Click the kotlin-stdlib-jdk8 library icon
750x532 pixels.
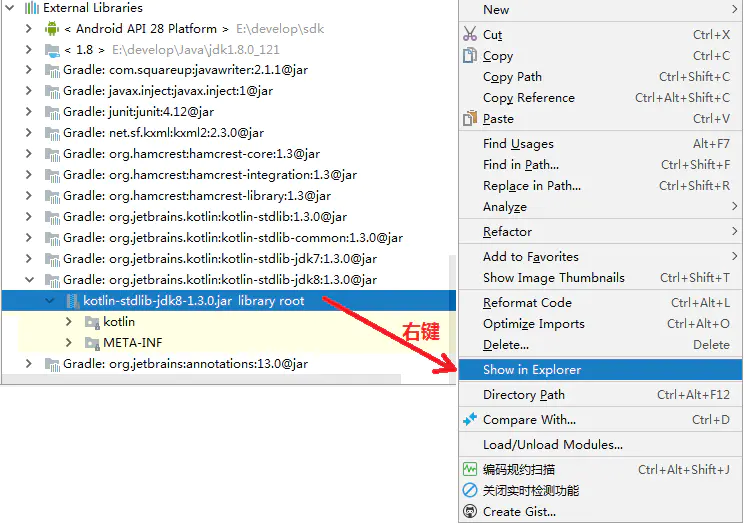[x=52, y=281]
